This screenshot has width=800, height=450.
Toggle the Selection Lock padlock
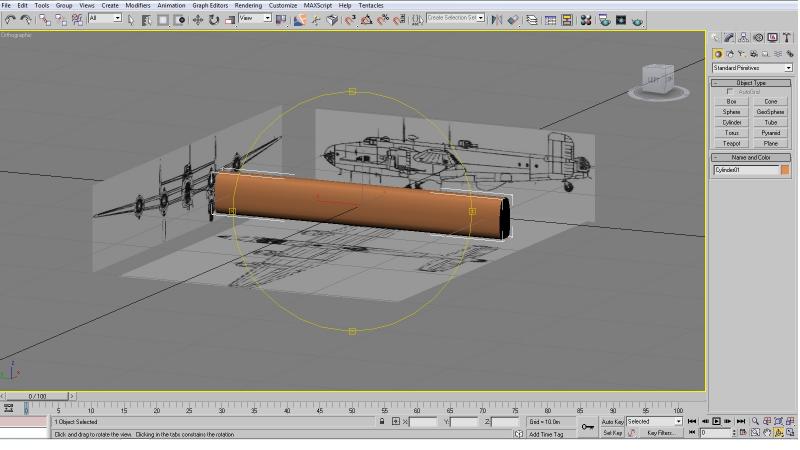click(382, 421)
